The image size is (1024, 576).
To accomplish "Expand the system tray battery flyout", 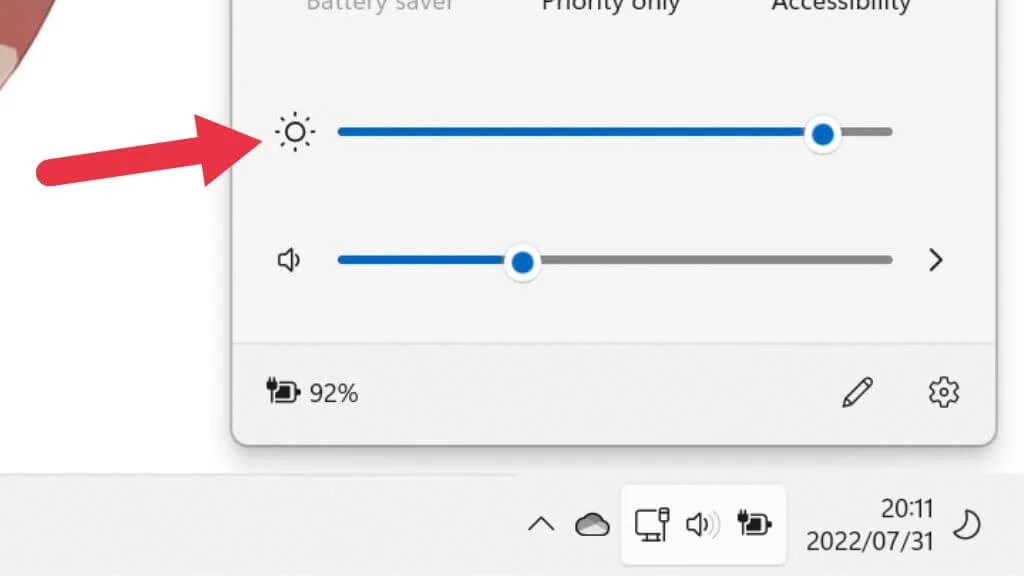I will tap(756, 523).
